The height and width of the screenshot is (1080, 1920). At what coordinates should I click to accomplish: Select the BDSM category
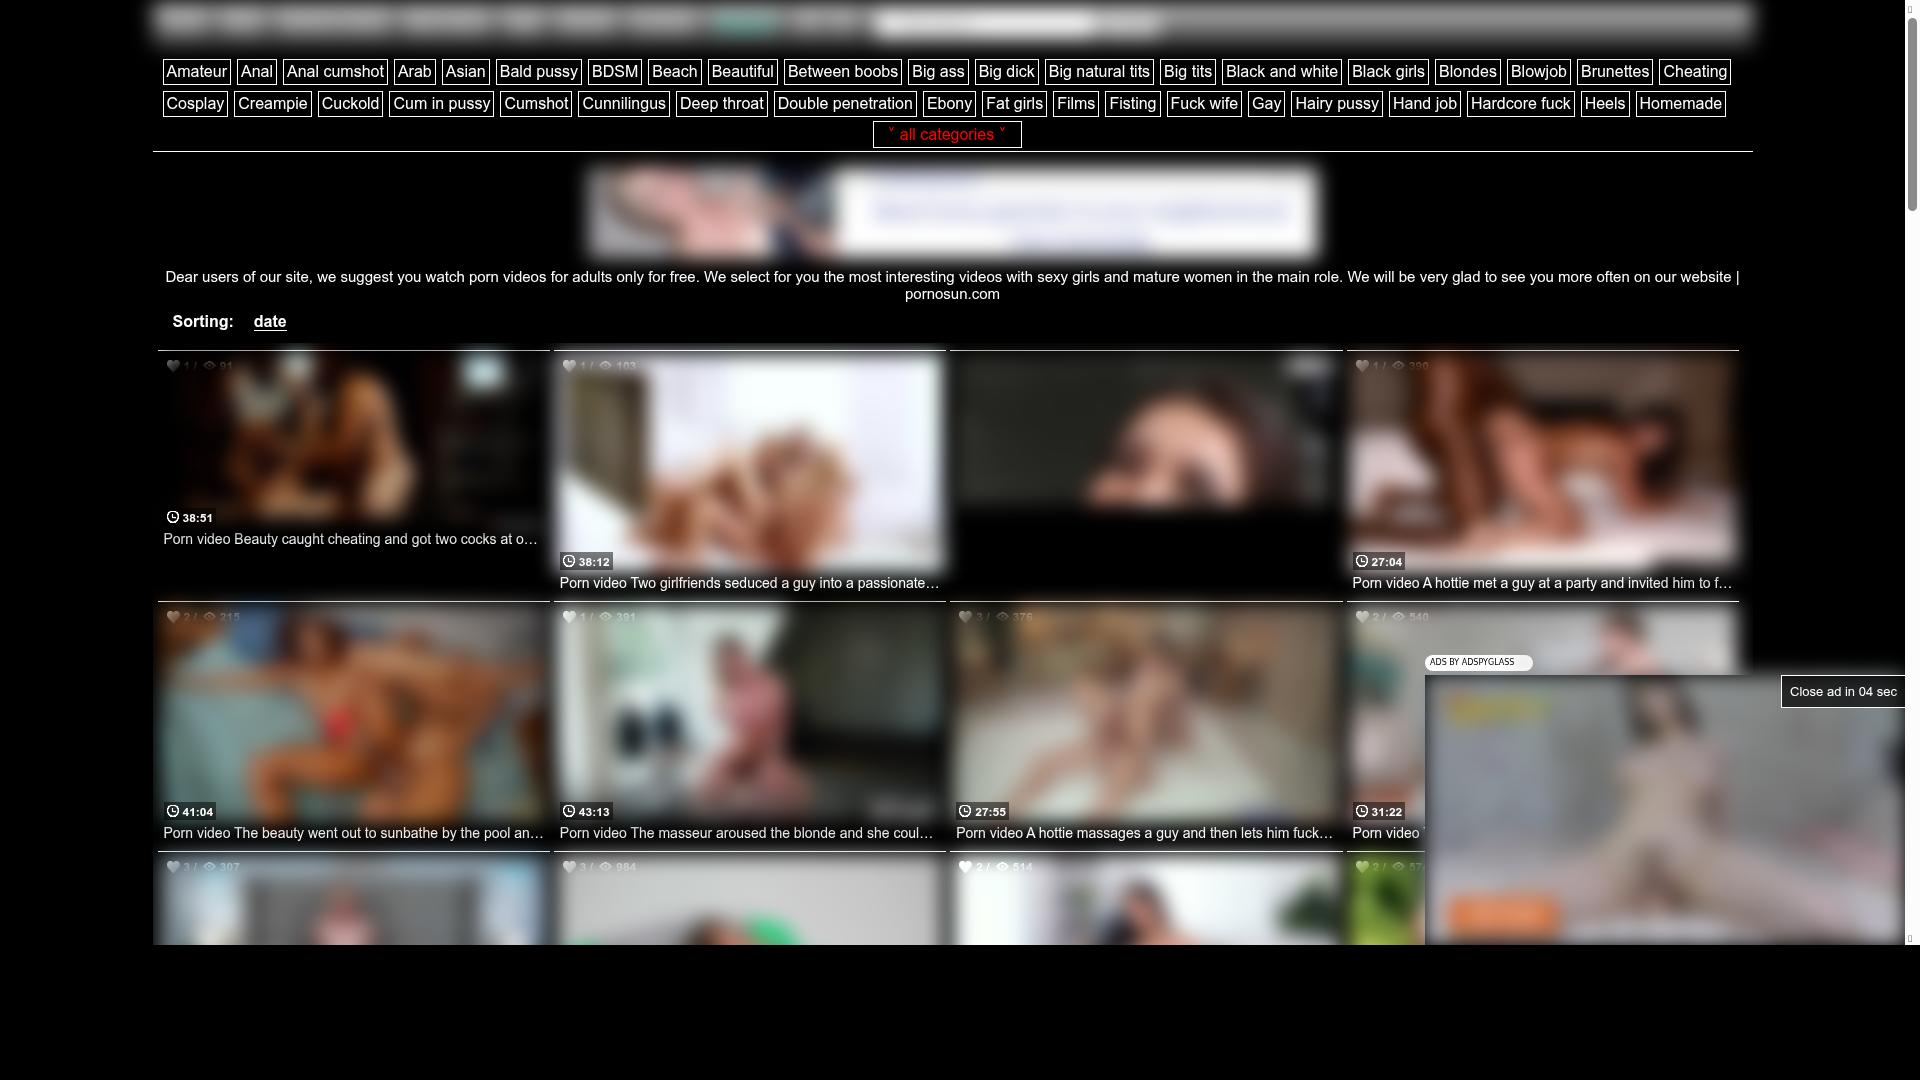(x=615, y=71)
